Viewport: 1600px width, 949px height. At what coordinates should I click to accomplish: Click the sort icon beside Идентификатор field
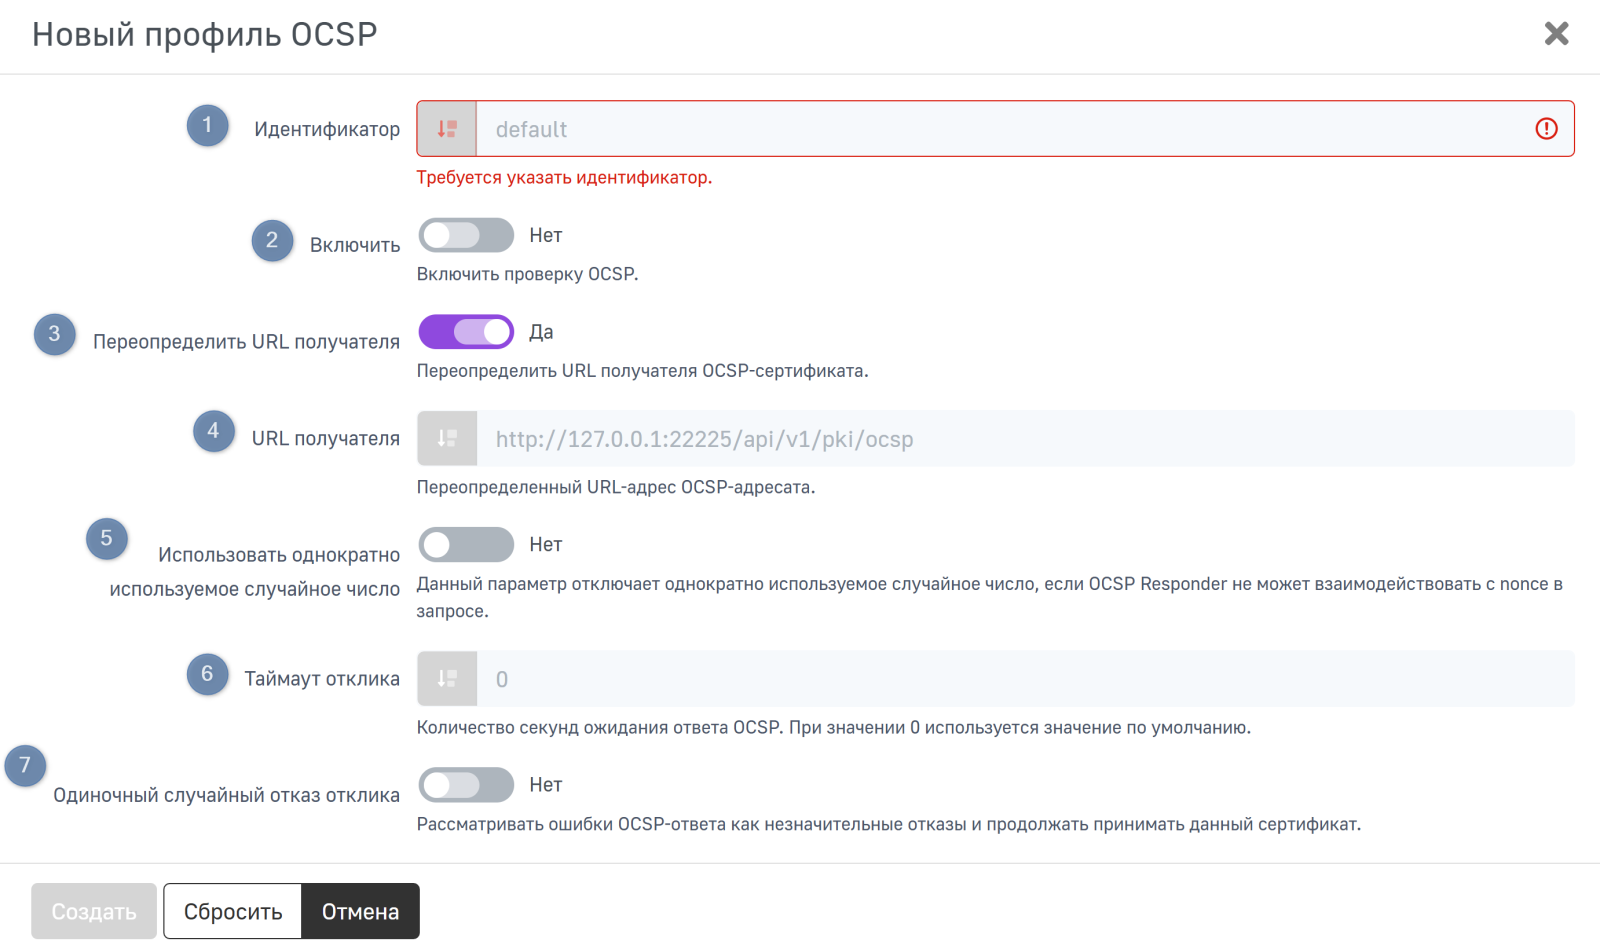[447, 129]
